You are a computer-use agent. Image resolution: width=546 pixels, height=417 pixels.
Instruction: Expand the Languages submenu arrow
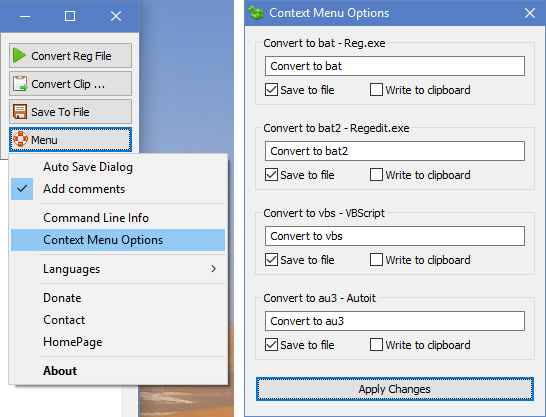pyautogui.click(x=213, y=269)
